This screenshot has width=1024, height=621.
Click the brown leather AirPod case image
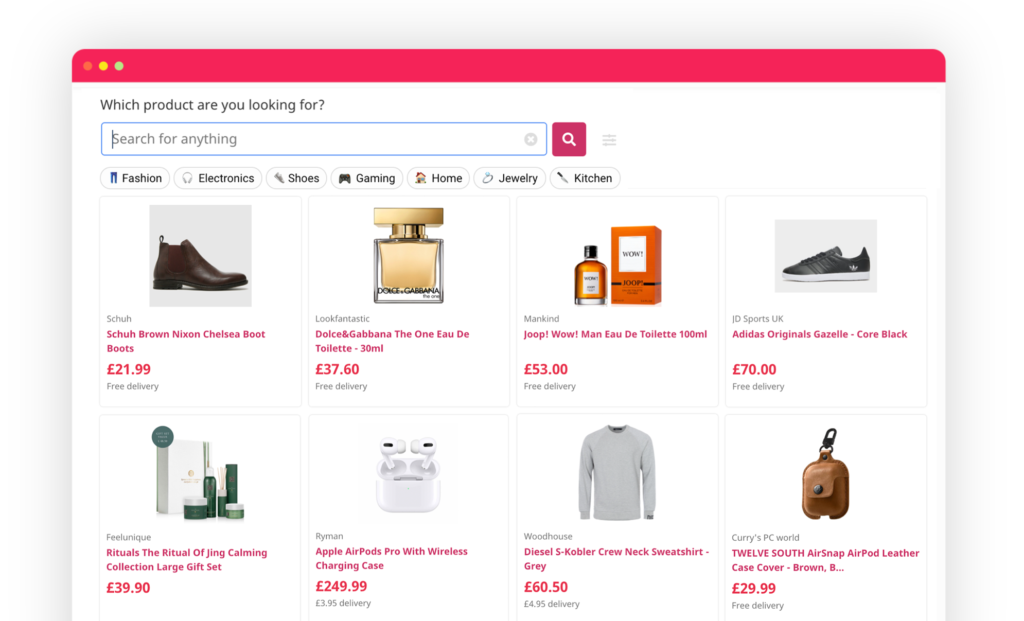(x=825, y=474)
